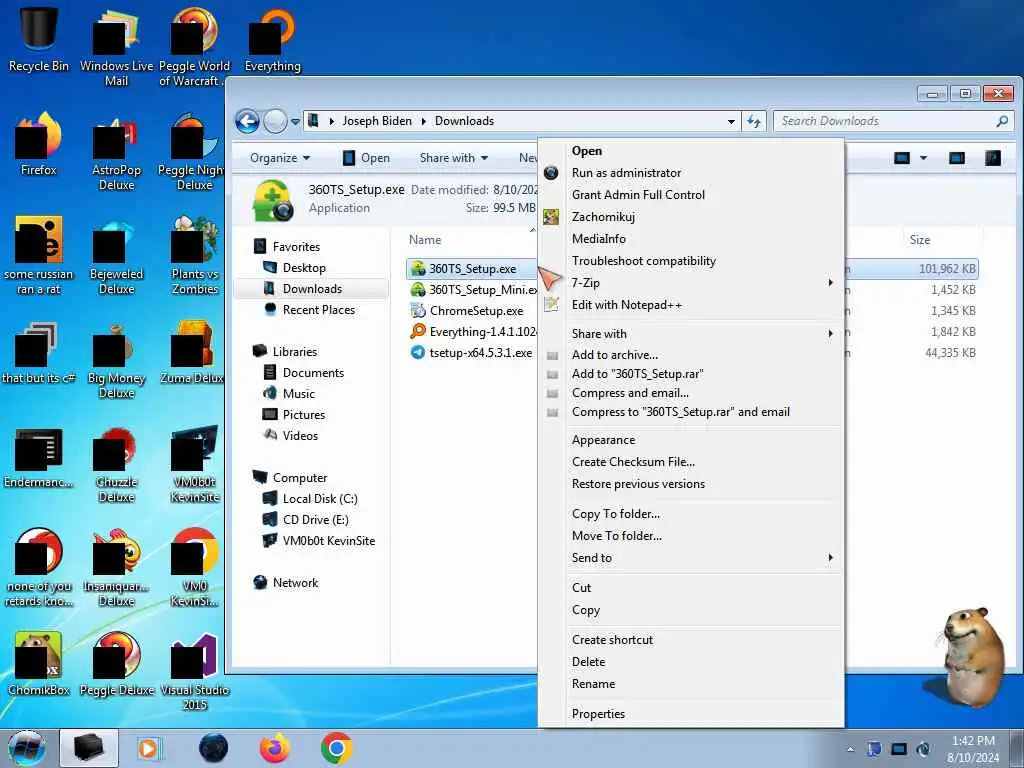Open the Recycle Bin desktop icon
The width and height of the screenshot is (1024, 768).
point(39,37)
